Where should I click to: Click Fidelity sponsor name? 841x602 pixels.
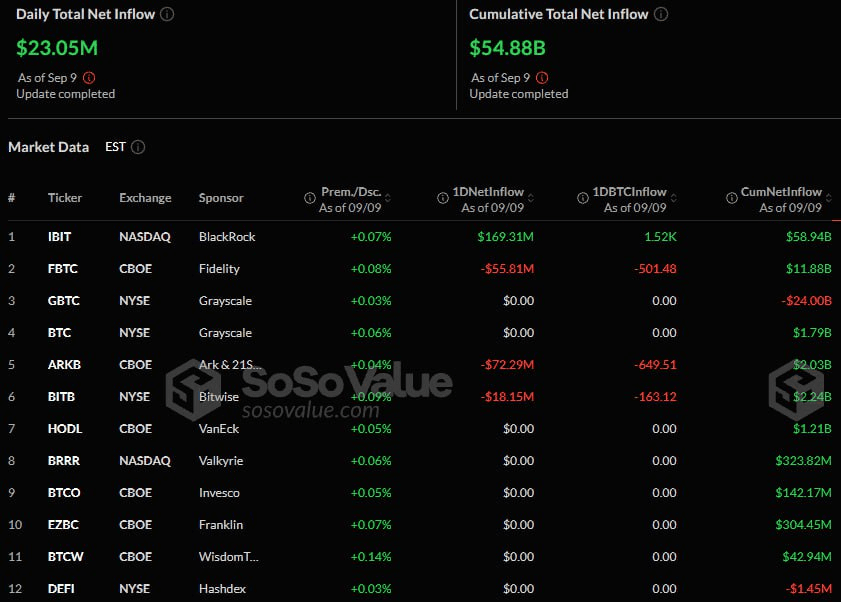[219, 269]
